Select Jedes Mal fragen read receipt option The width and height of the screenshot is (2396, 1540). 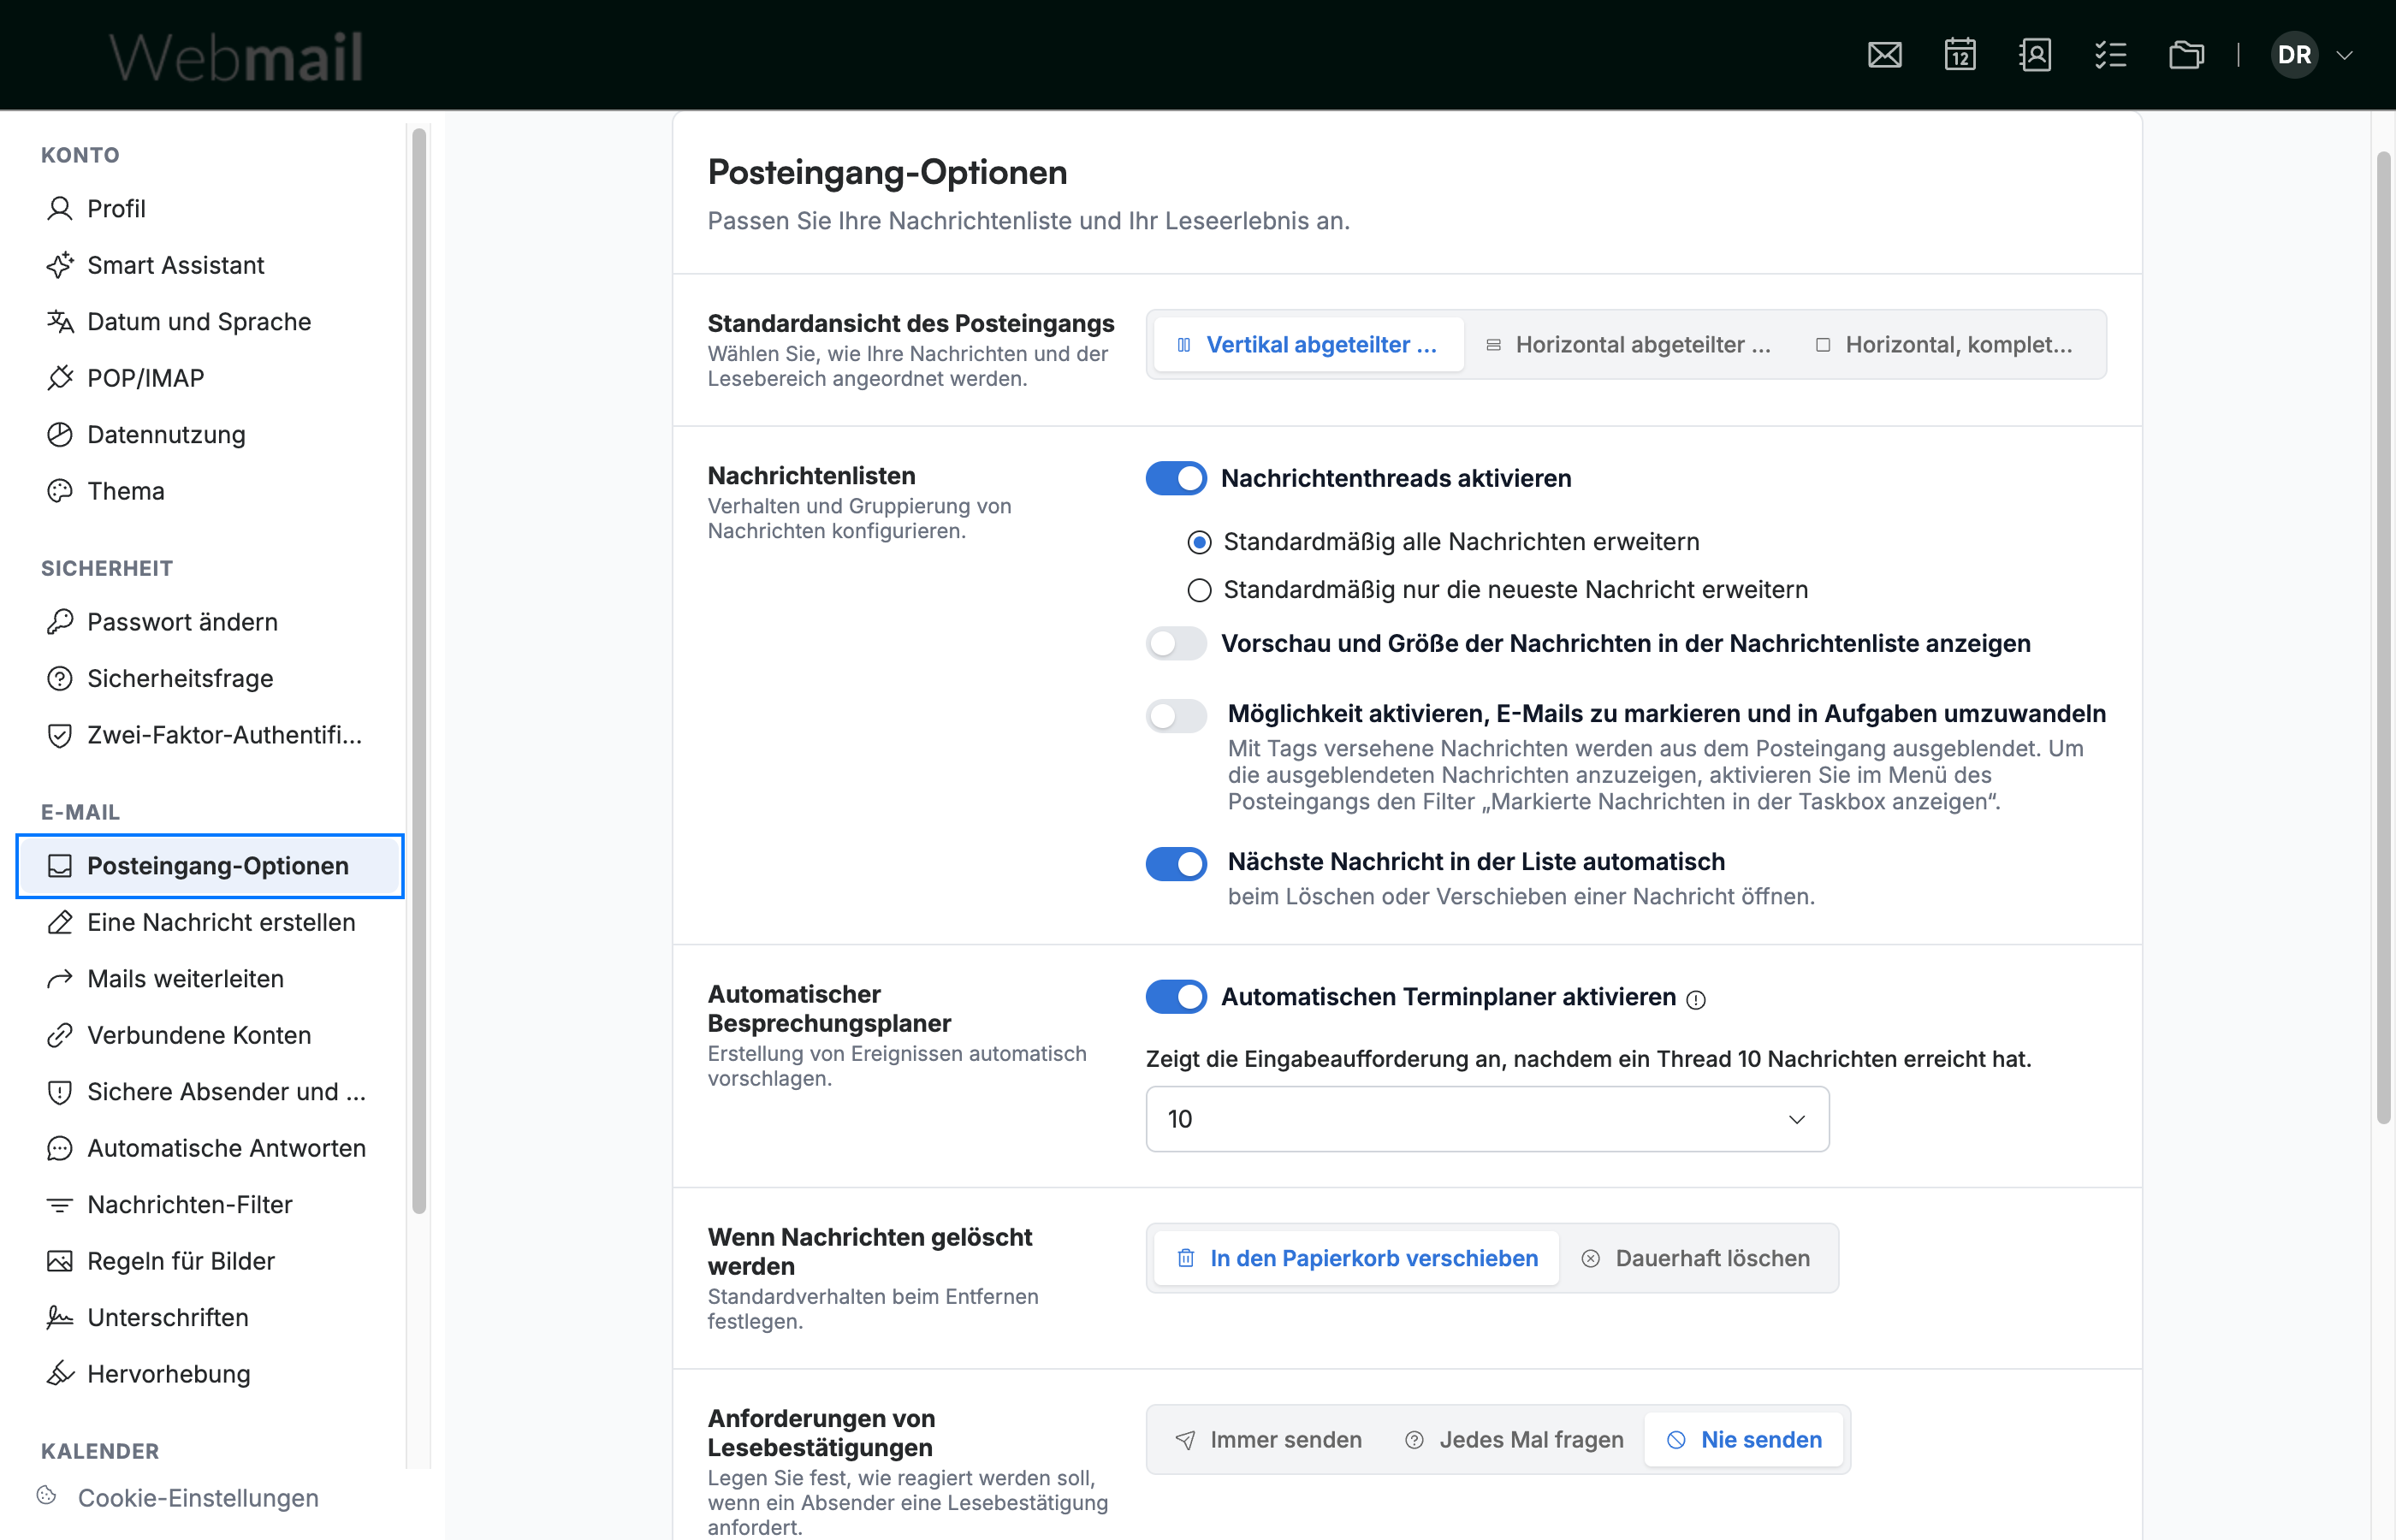tap(1514, 1440)
